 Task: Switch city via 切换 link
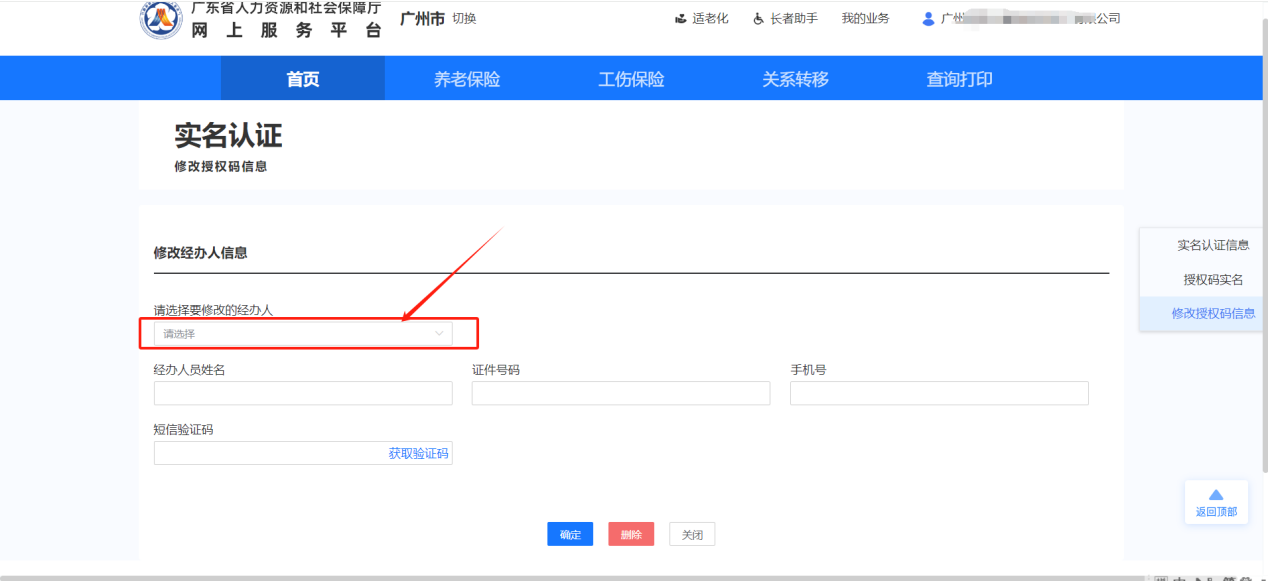464,19
